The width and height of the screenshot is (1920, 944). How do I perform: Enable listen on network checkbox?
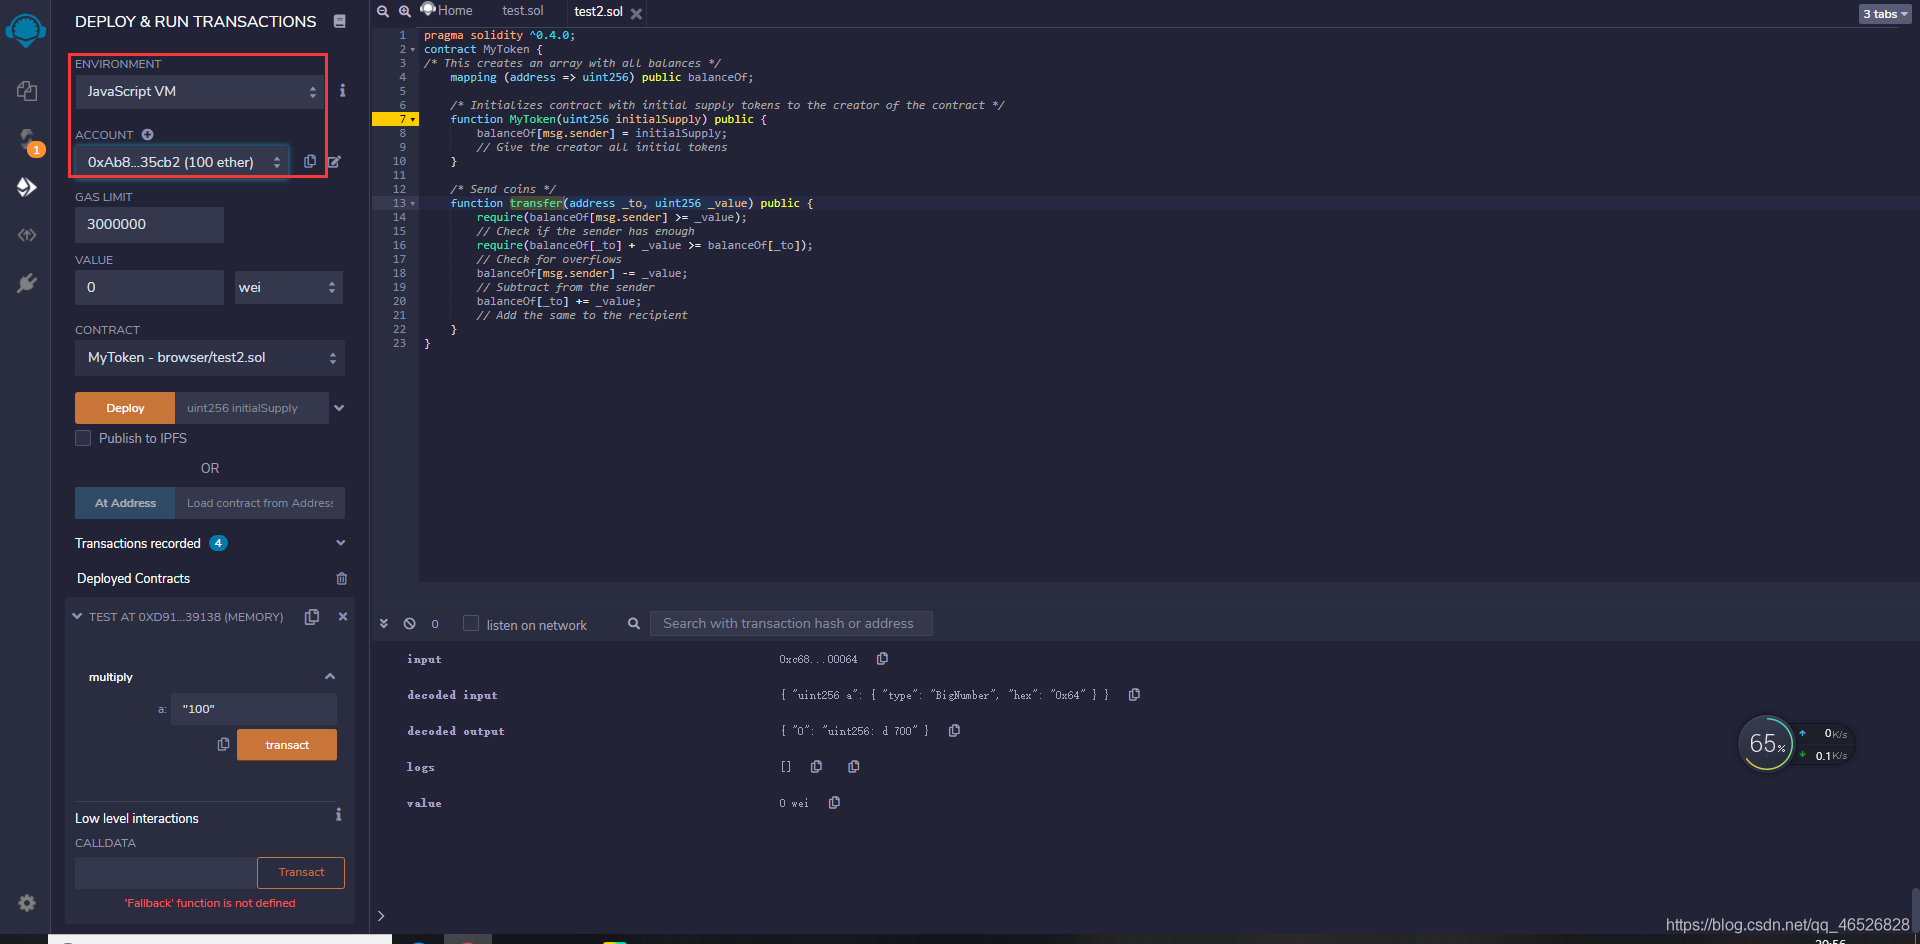tap(471, 623)
